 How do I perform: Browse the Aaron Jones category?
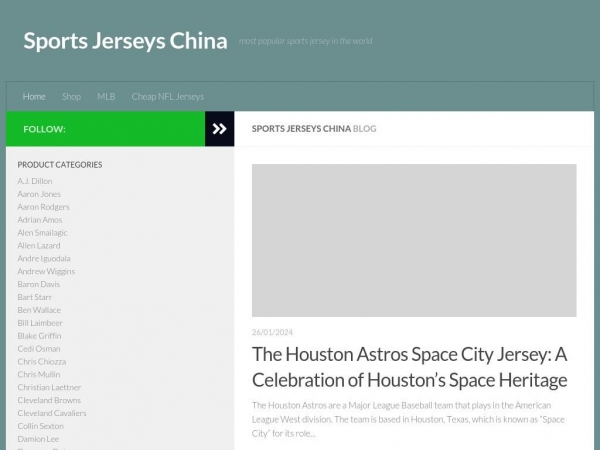click(39, 194)
